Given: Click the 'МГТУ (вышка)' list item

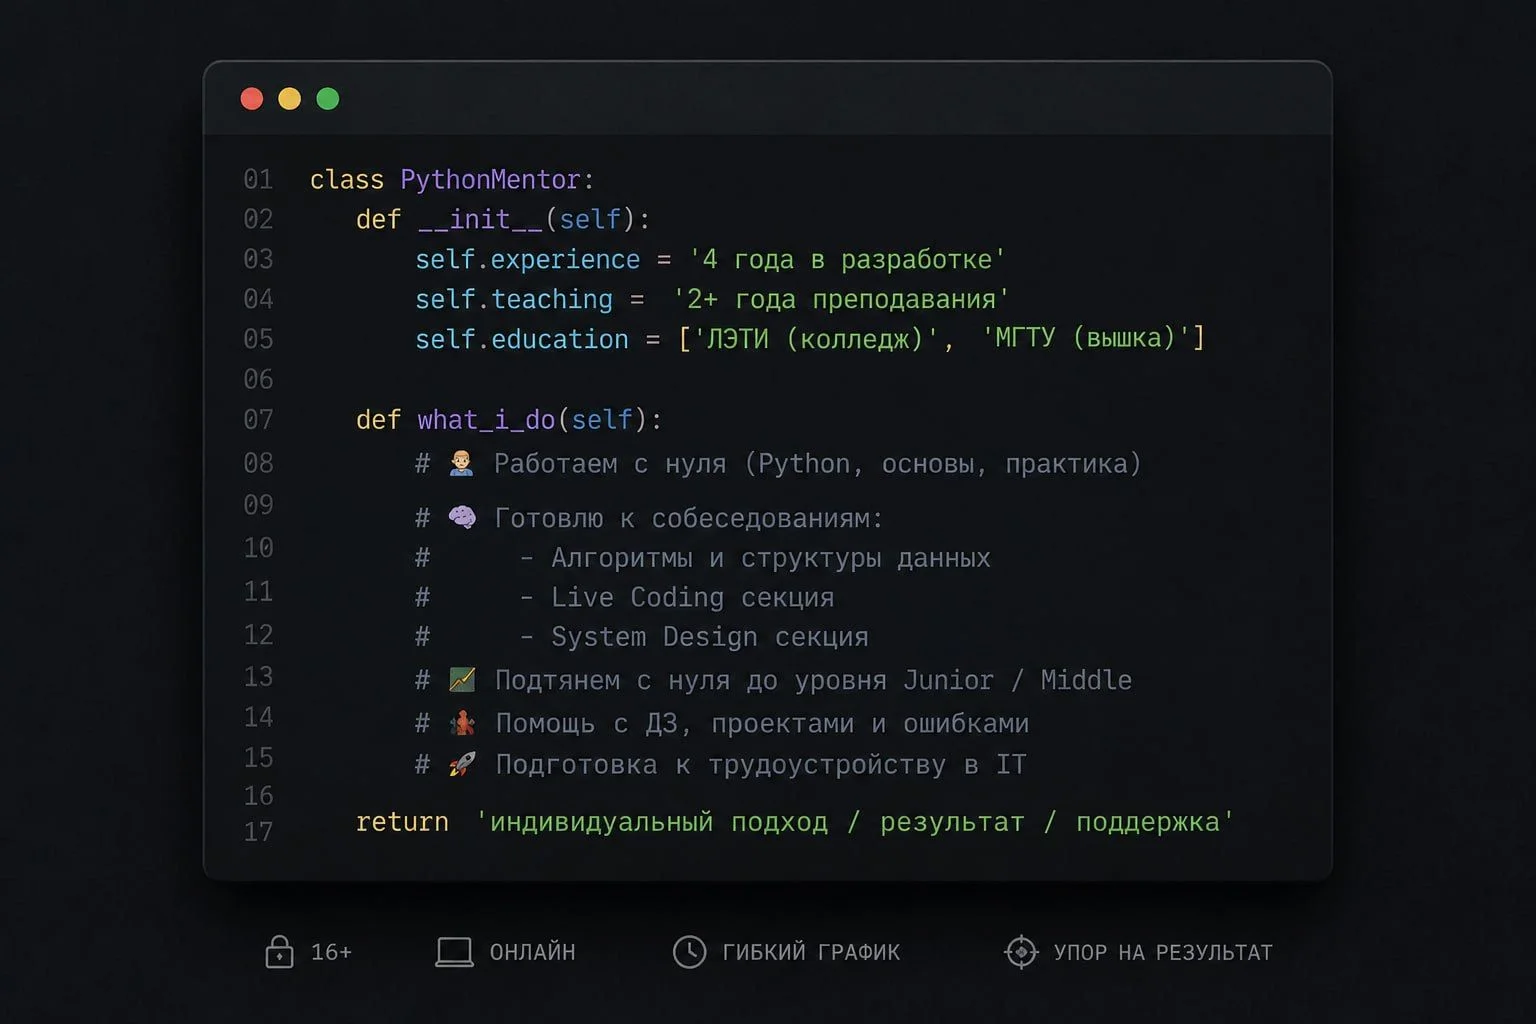Looking at the screenshot, I should 1086,338.
